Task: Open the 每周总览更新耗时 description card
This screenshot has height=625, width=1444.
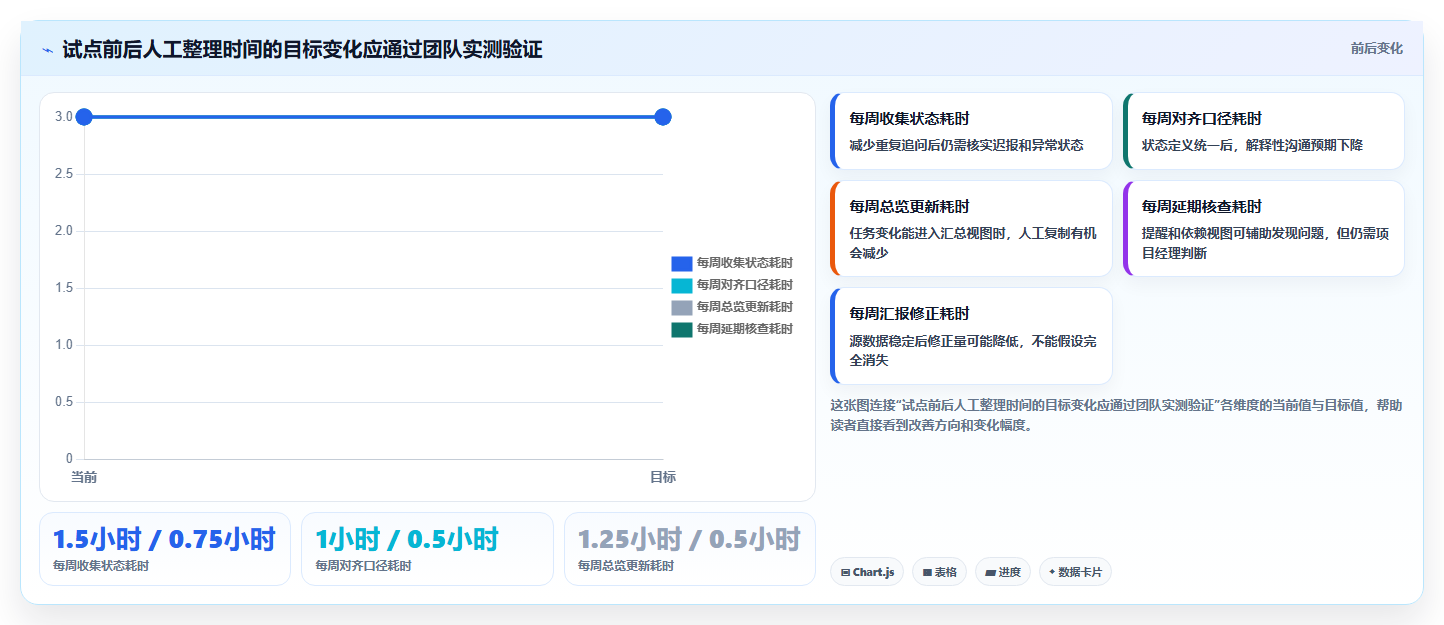Action: pyautogui.click(x=971, y=228)
